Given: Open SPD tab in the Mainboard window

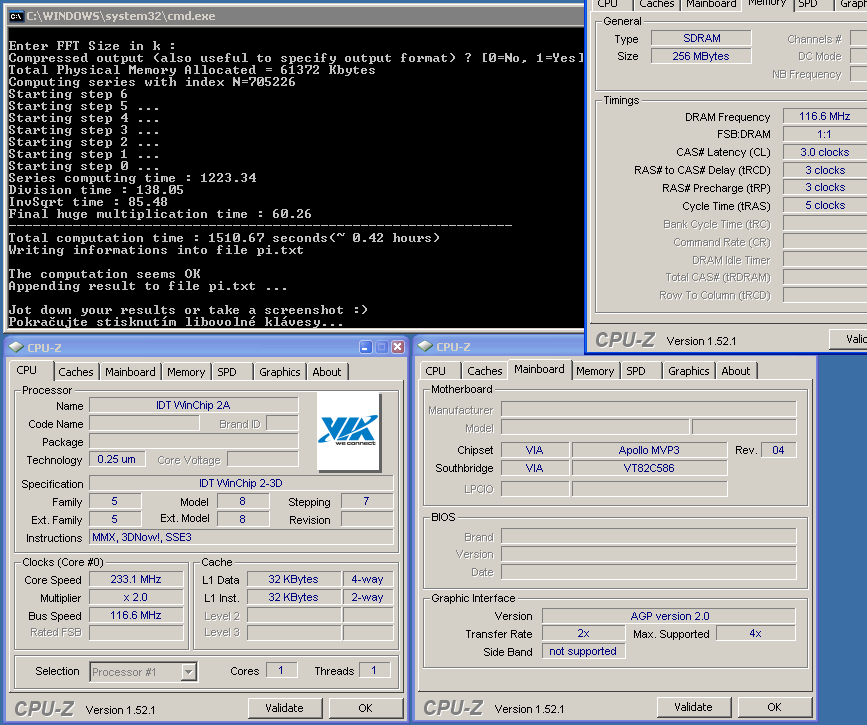Looking at the screenshot, I should click(636, 371).
